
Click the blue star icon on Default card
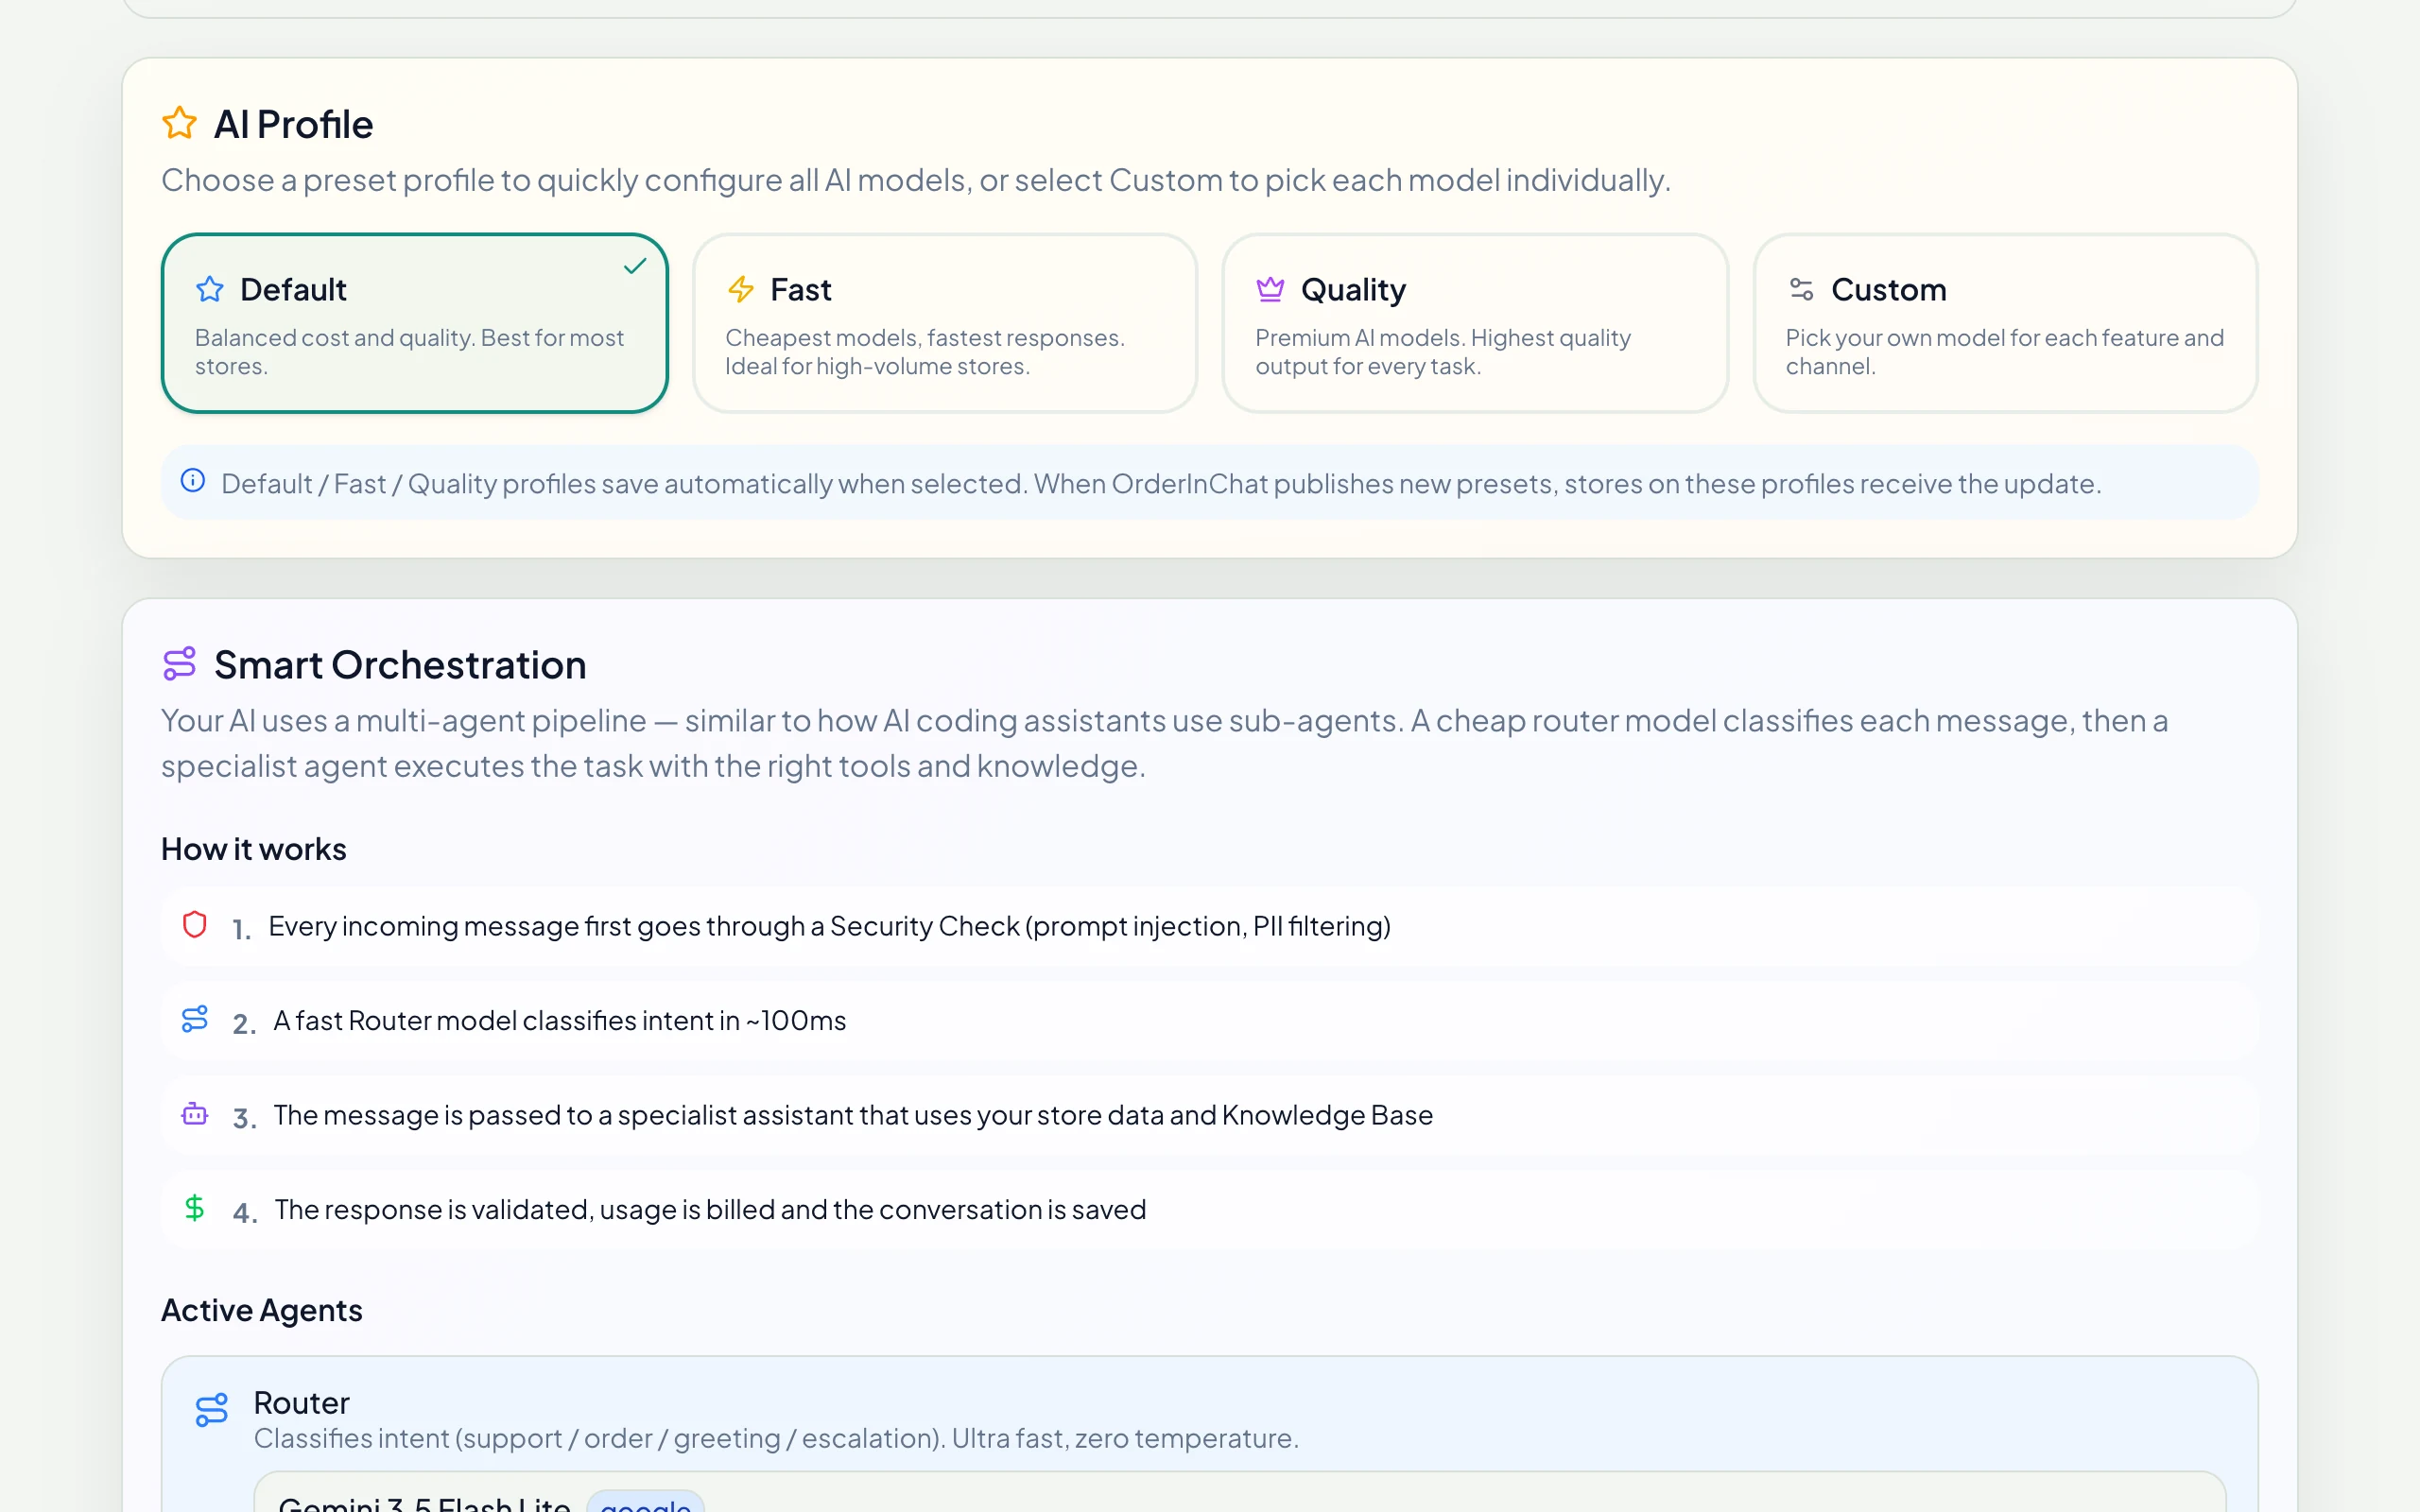[x=210, y=289]
